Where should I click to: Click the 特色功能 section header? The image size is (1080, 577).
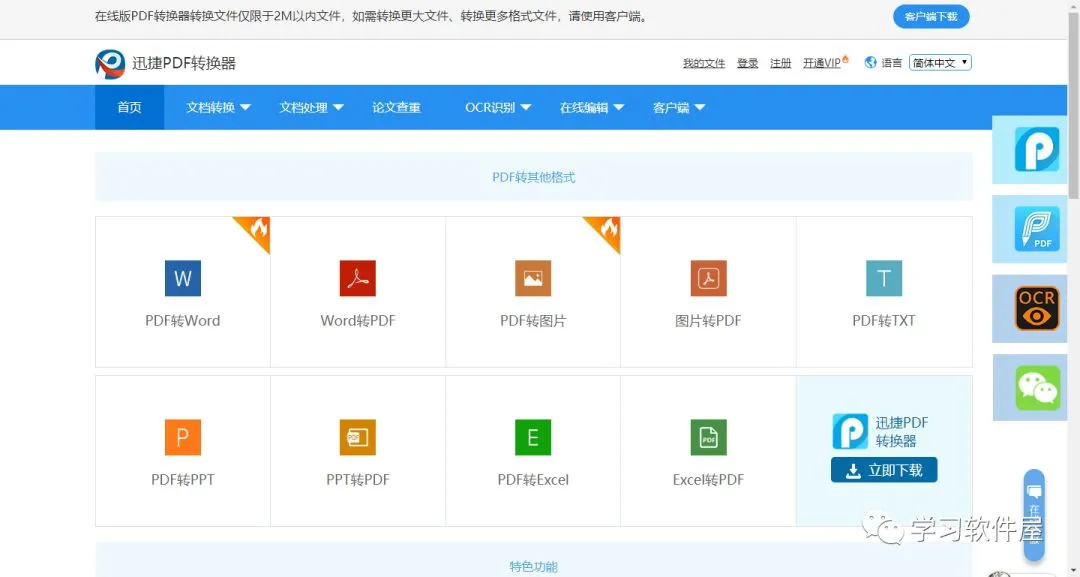click(x=534, y=567)
